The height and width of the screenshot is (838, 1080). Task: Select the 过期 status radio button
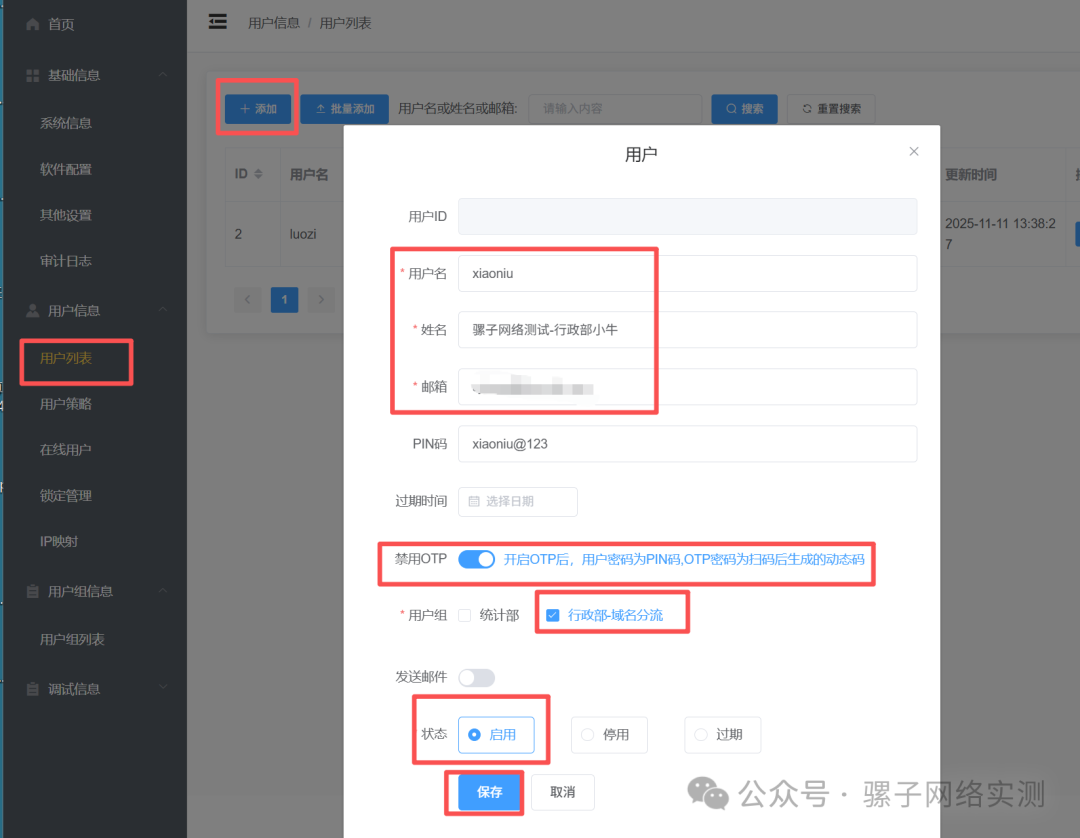point(701,734)
